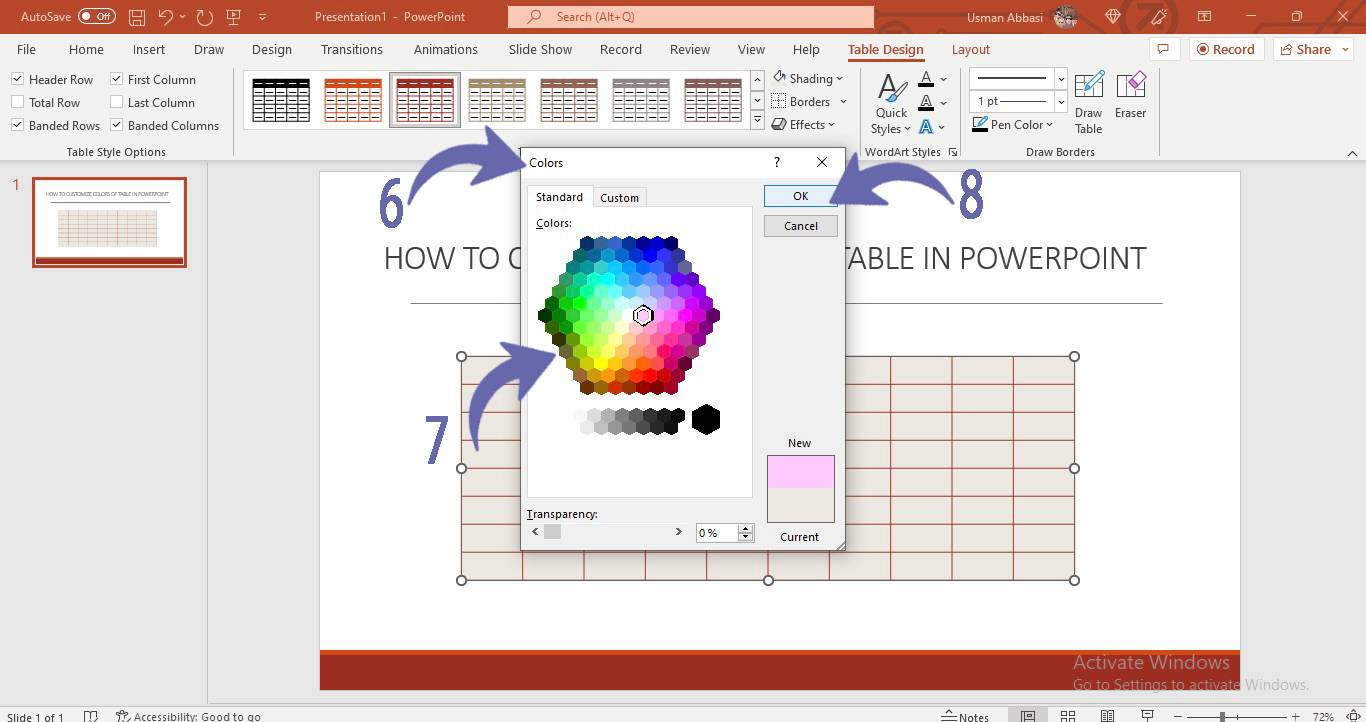The width and height of the screenshot is (1366, 722).
Task: Open Text Fill color dropdown arrow
Action: [943, 79]
